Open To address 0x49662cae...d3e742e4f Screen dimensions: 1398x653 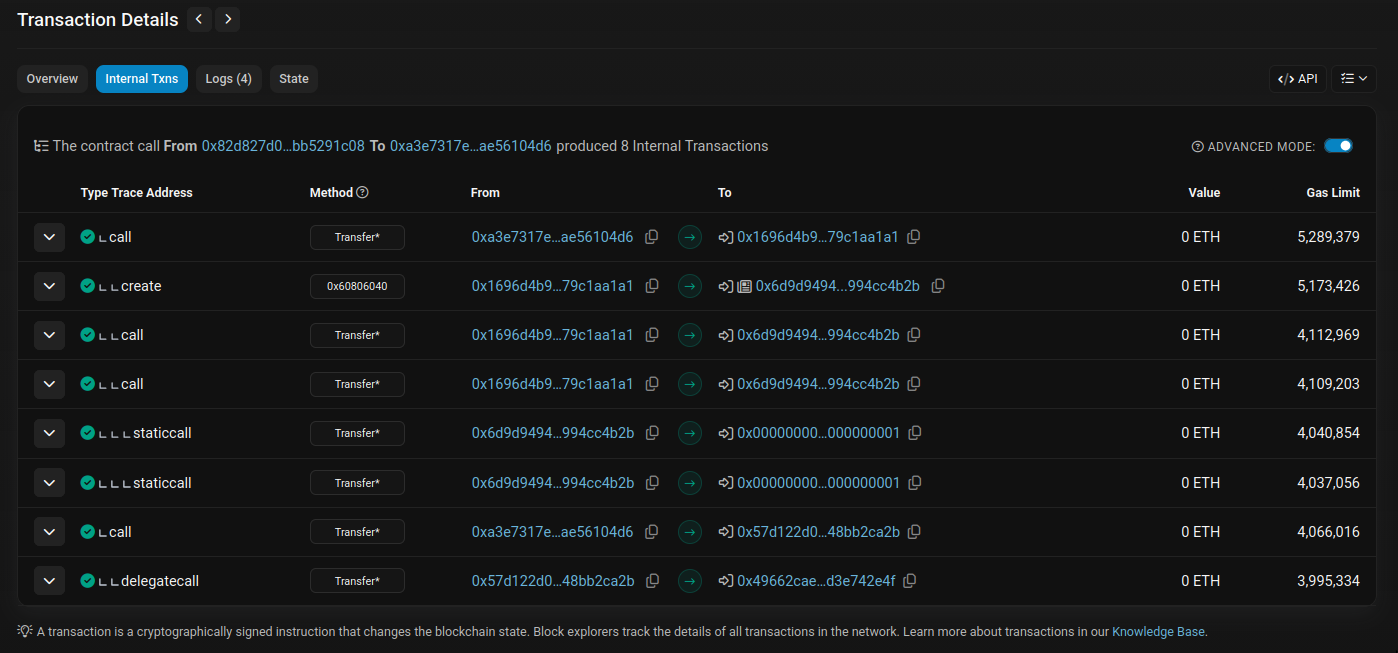[x=816, y=581]
